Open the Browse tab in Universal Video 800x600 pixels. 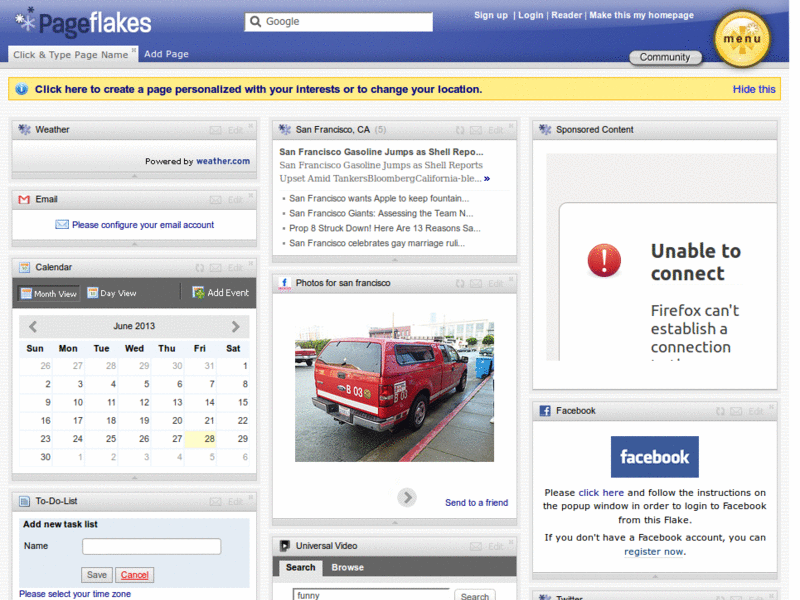(347, 567)
